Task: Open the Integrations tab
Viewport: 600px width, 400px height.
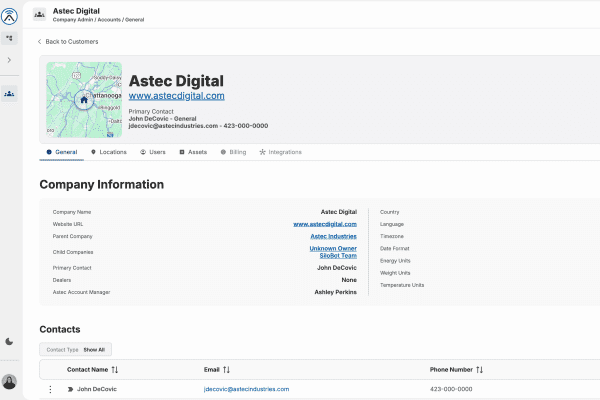Action: pyautogui.click(x=280, y=152)
